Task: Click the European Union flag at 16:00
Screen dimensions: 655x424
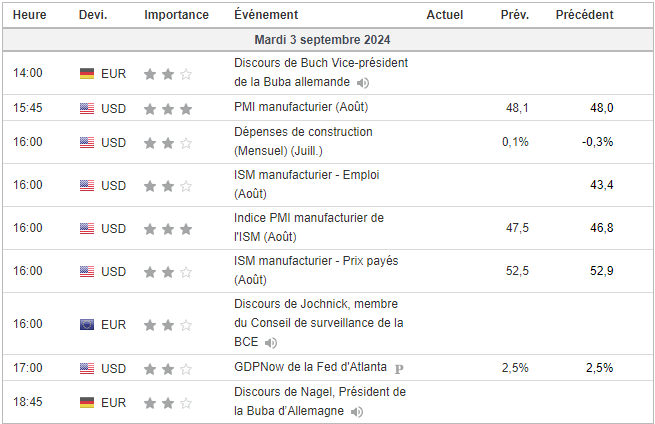Action: pos(87,324)
